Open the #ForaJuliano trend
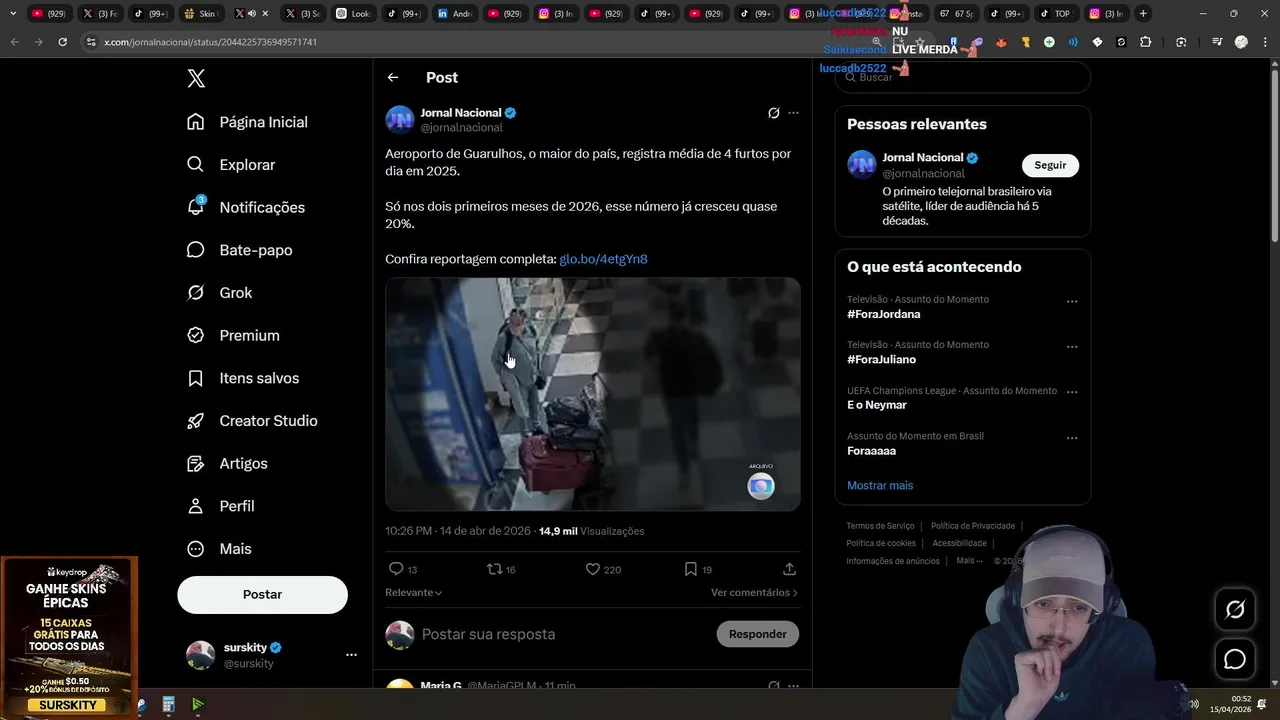This screenshot has height=720, width=1280. tap(881, 359)
